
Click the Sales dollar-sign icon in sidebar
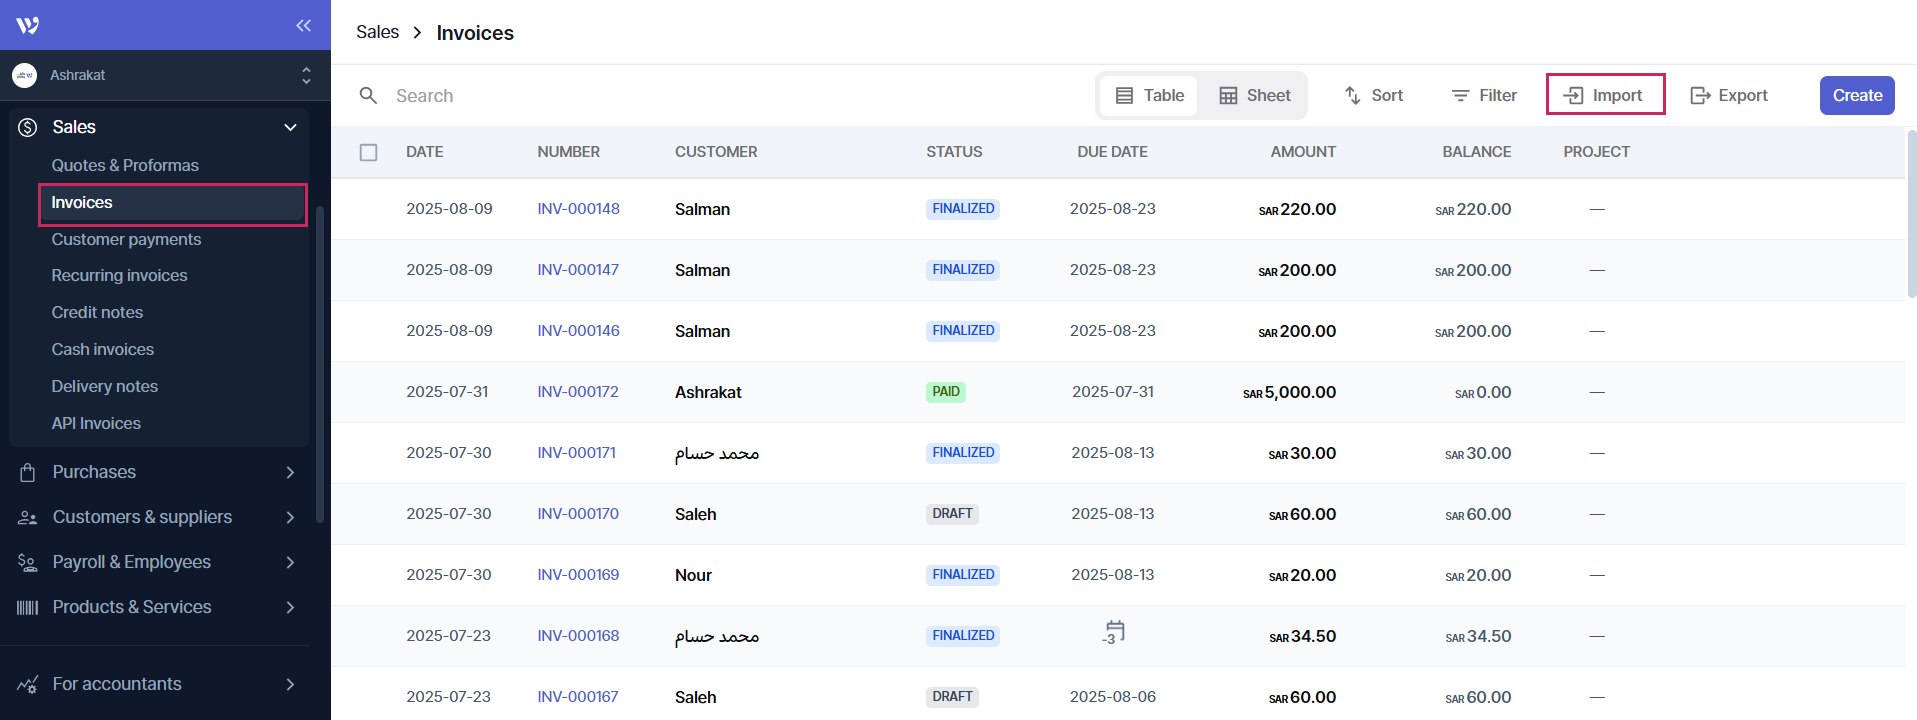tap(28, 127)
